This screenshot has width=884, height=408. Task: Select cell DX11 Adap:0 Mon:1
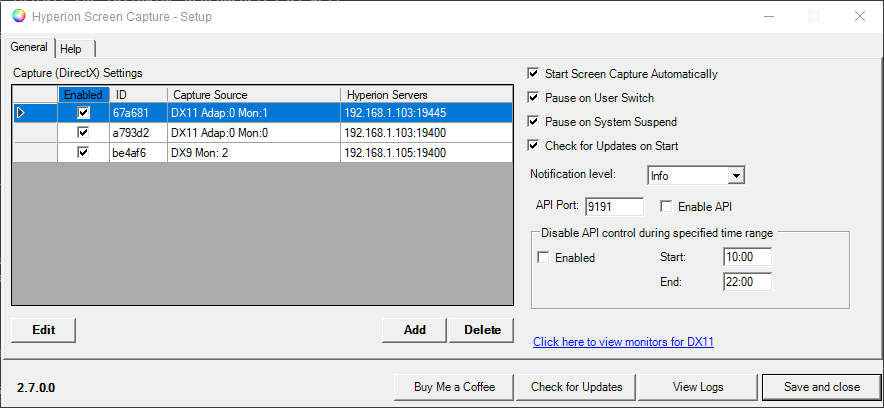[x=254, y=113]
